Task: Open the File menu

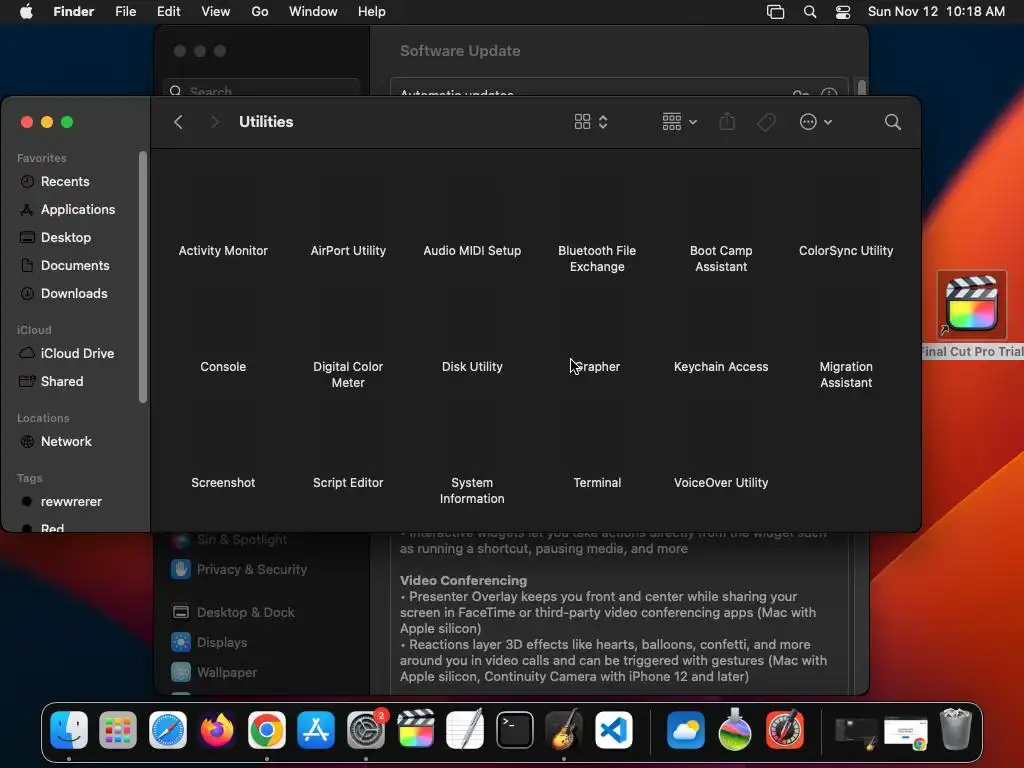Action: [125, 12]
